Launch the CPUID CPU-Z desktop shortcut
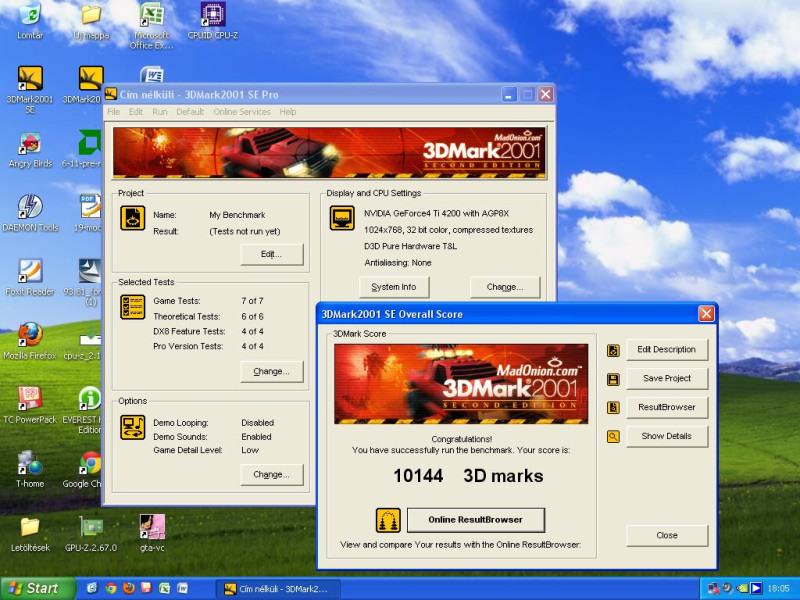Viewport: 800px width, 600px height. point(213,20)
